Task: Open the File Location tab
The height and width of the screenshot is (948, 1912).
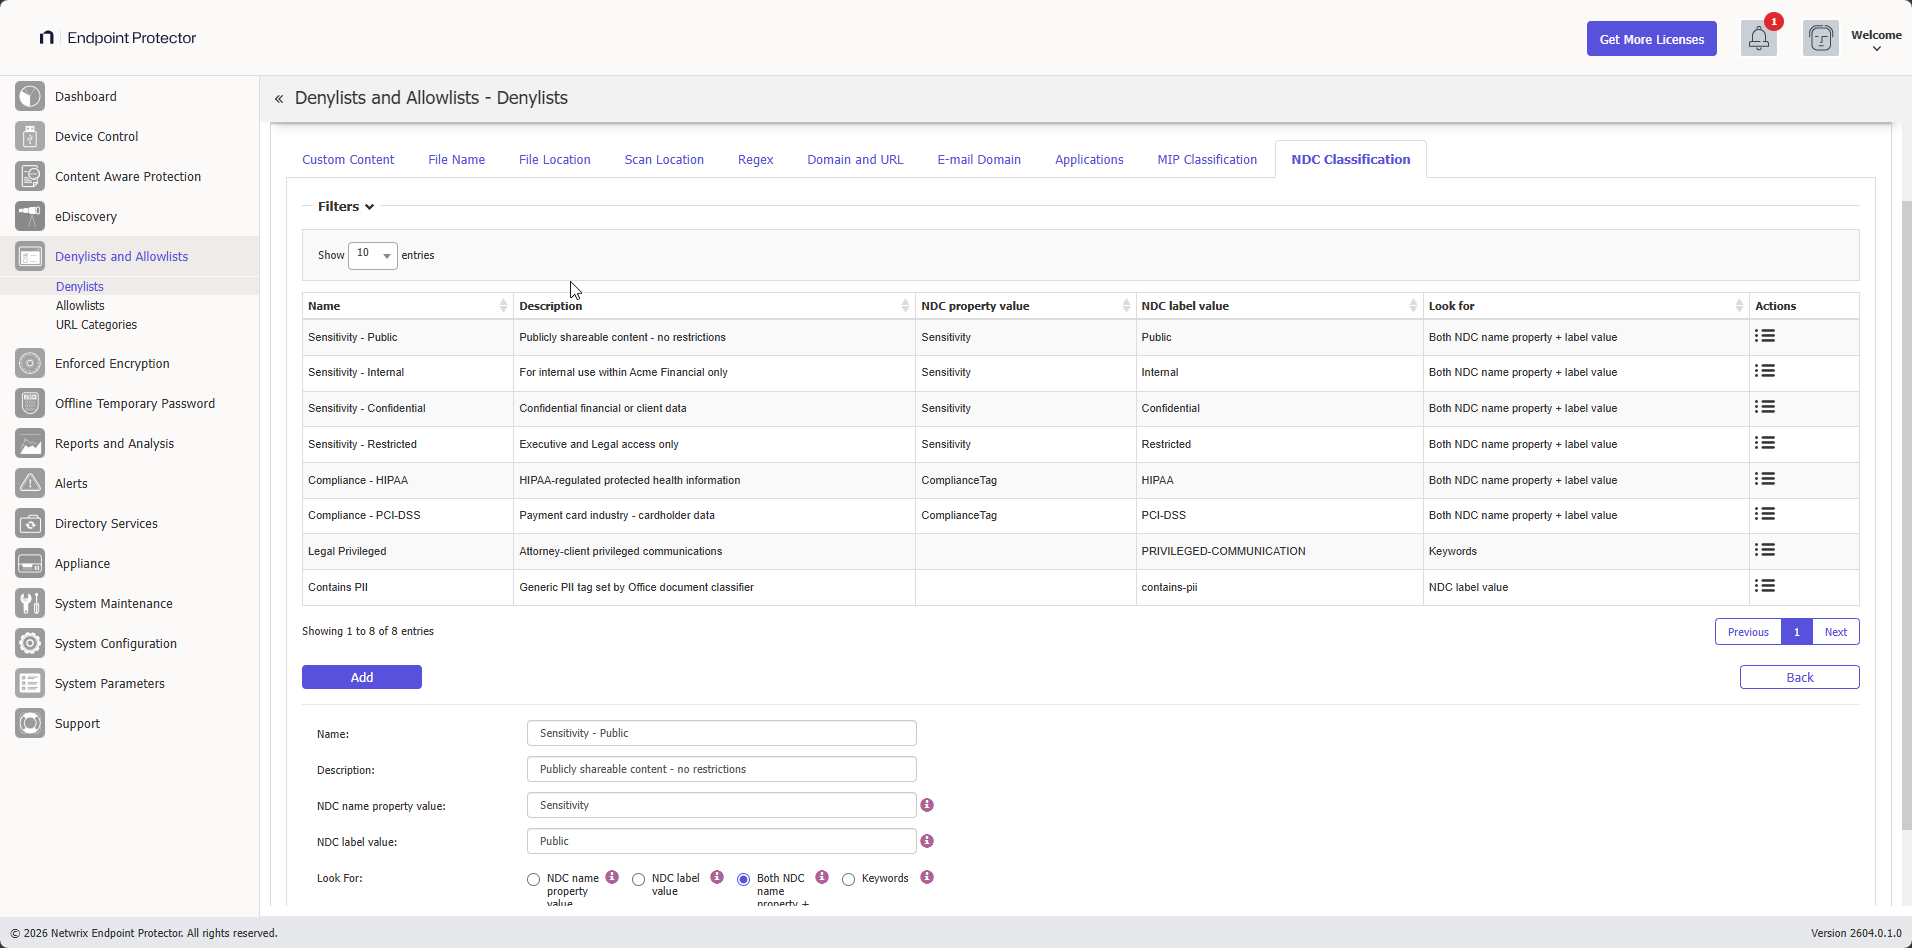Action: pos(554,160)
